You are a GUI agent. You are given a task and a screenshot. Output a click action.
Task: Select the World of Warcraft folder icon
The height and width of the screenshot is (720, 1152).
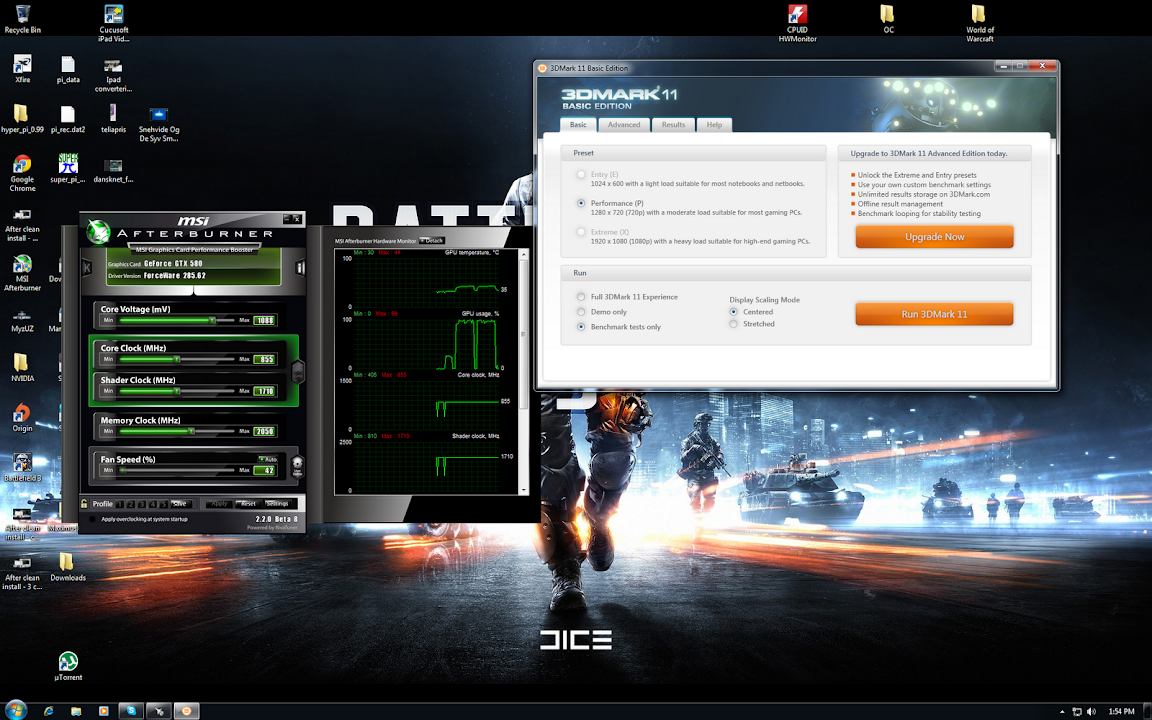pos(979,23)
